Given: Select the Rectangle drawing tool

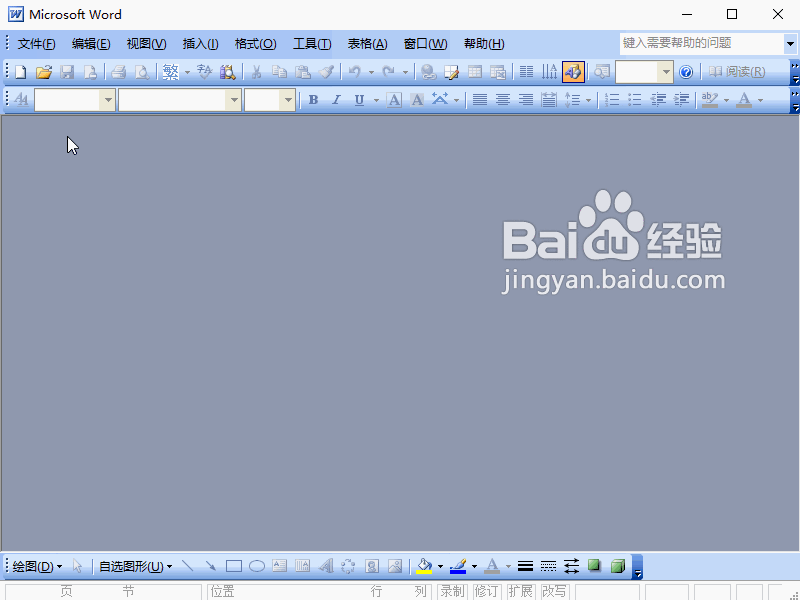Looking at the screenshot, I should [x=234, y=566].
